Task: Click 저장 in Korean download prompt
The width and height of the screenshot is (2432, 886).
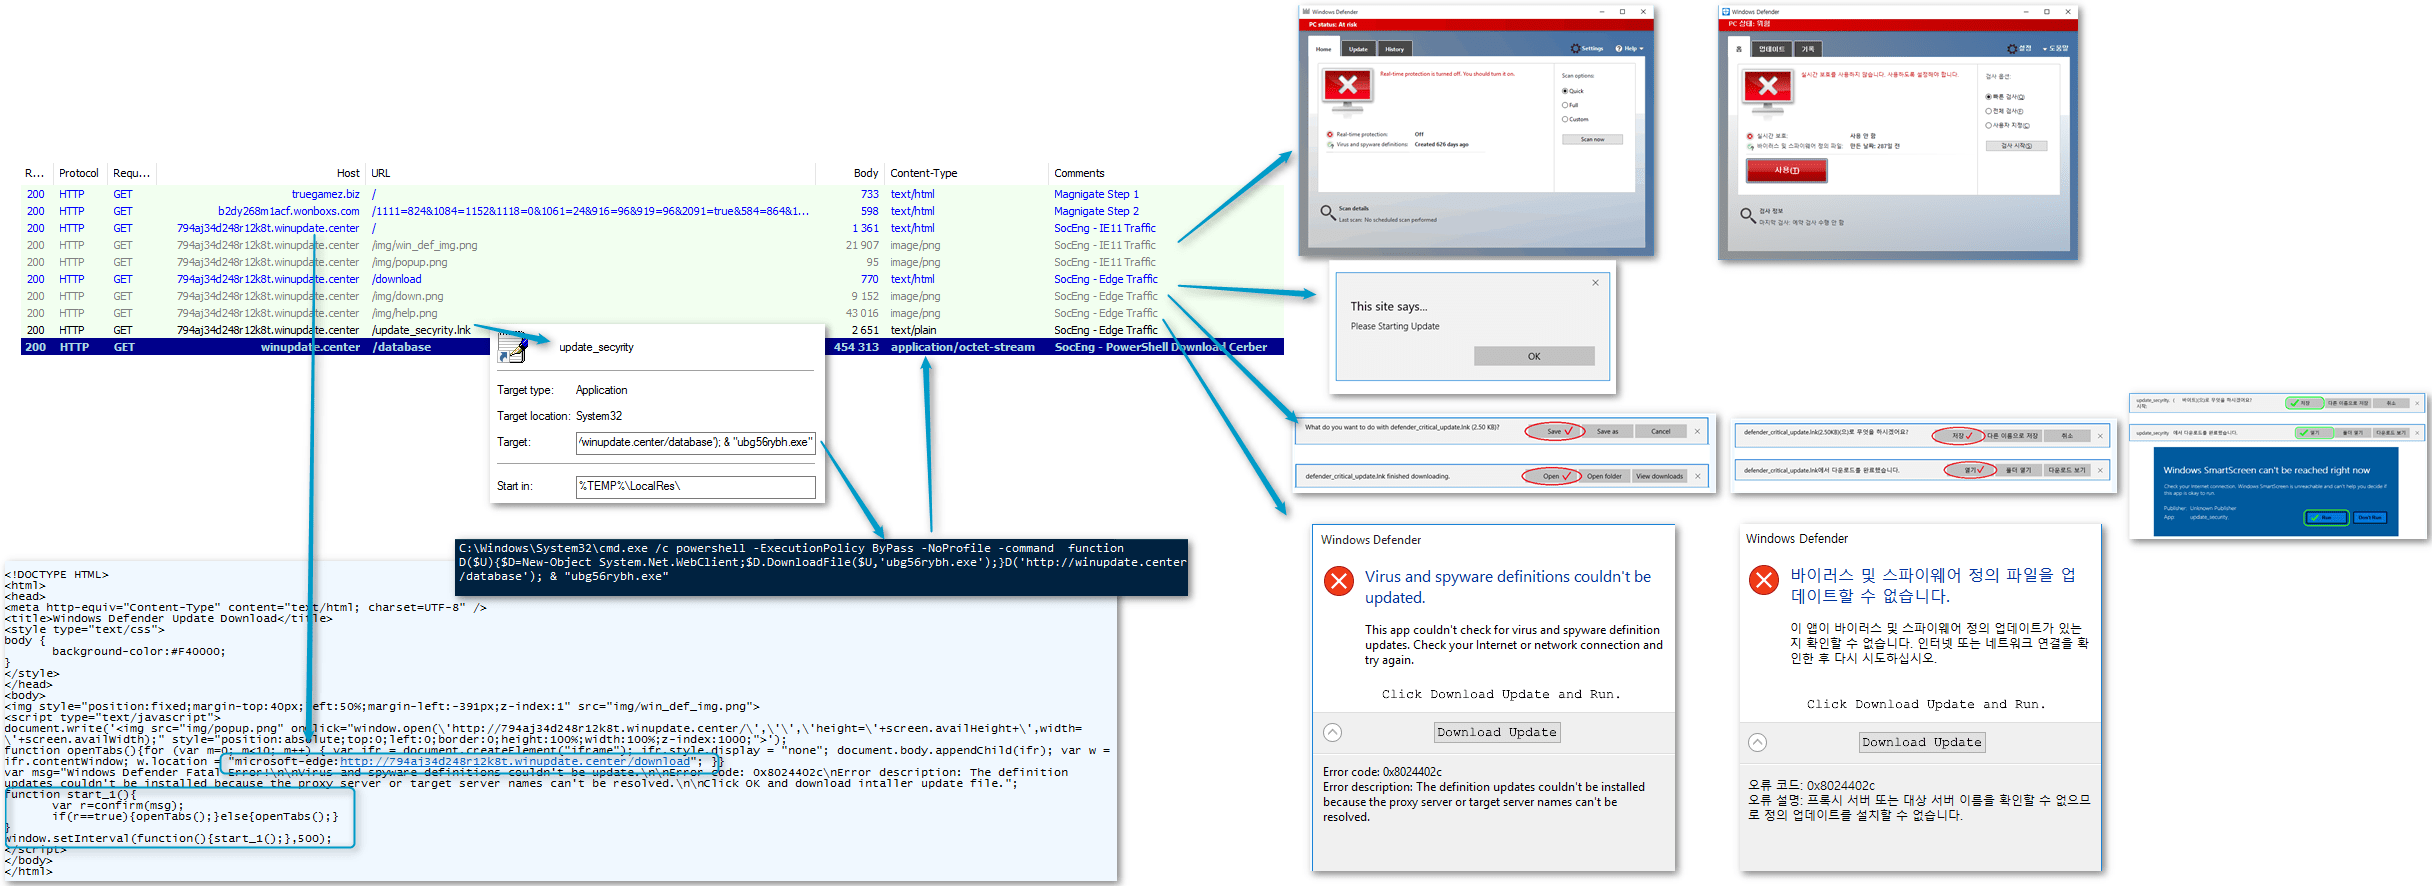Action: pos(1958,436)
